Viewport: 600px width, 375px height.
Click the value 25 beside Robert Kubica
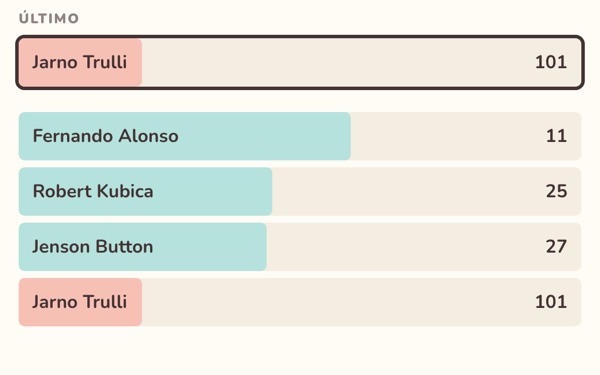pos(556,191)
